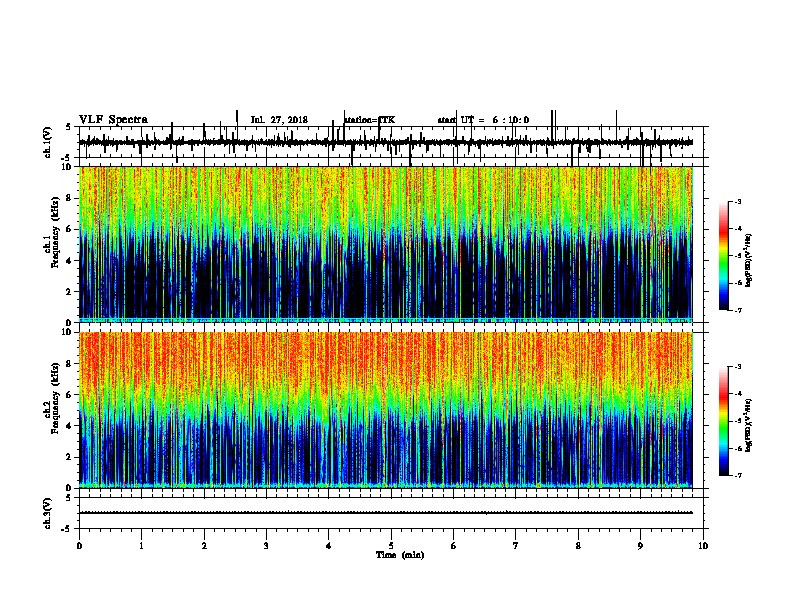Viewport: 792px width, 612px height.
Task: Click the "2" kHz tick of ch.2 spectrogram
Action: point(70,457)
